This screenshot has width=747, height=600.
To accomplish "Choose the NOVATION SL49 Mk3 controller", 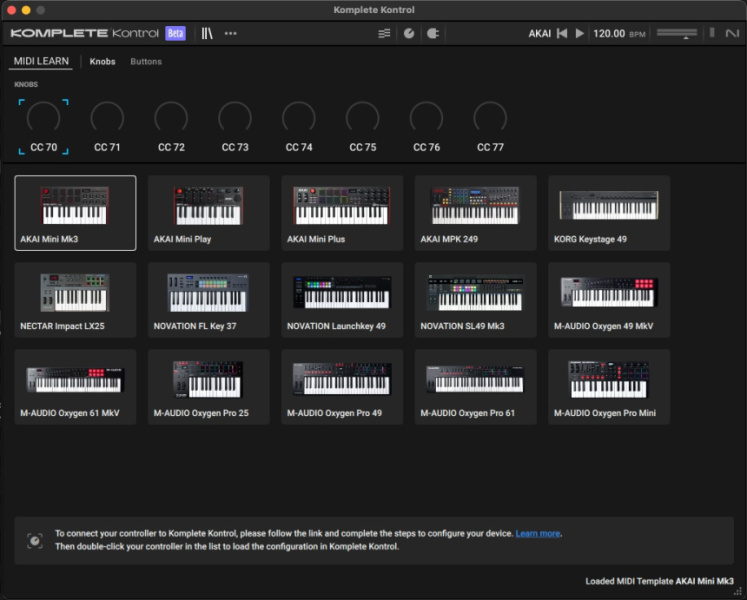I will pos(475,300).
